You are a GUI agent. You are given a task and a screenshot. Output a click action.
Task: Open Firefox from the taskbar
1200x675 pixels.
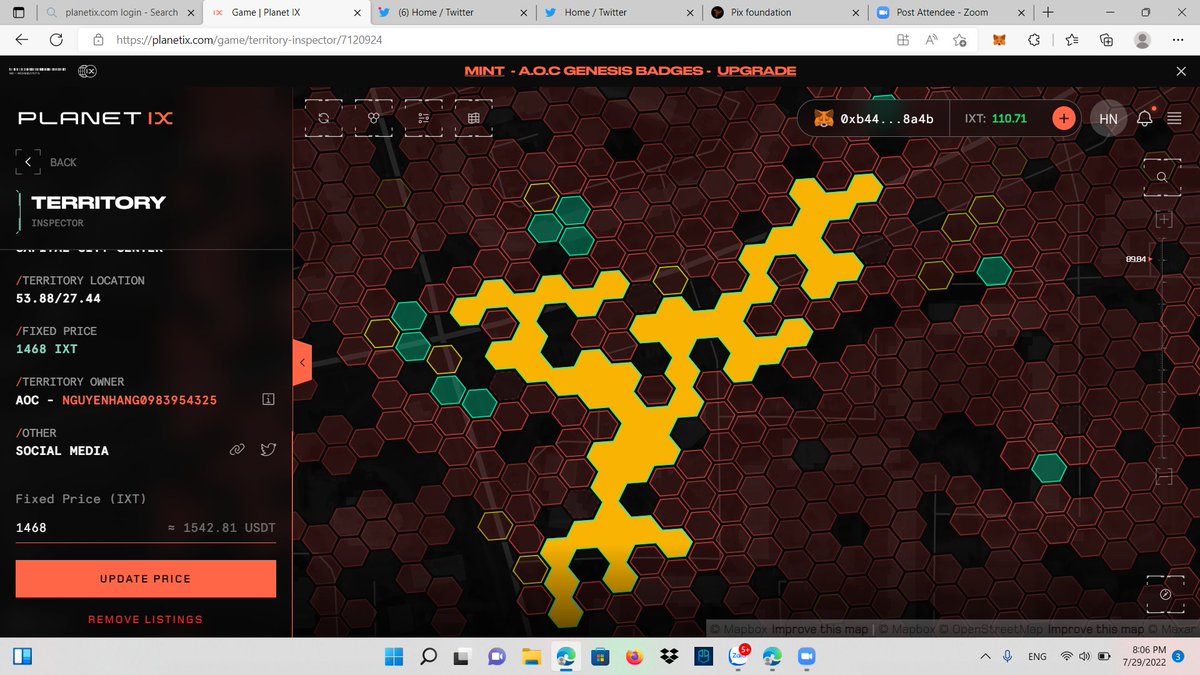click(x=634, y=657)
